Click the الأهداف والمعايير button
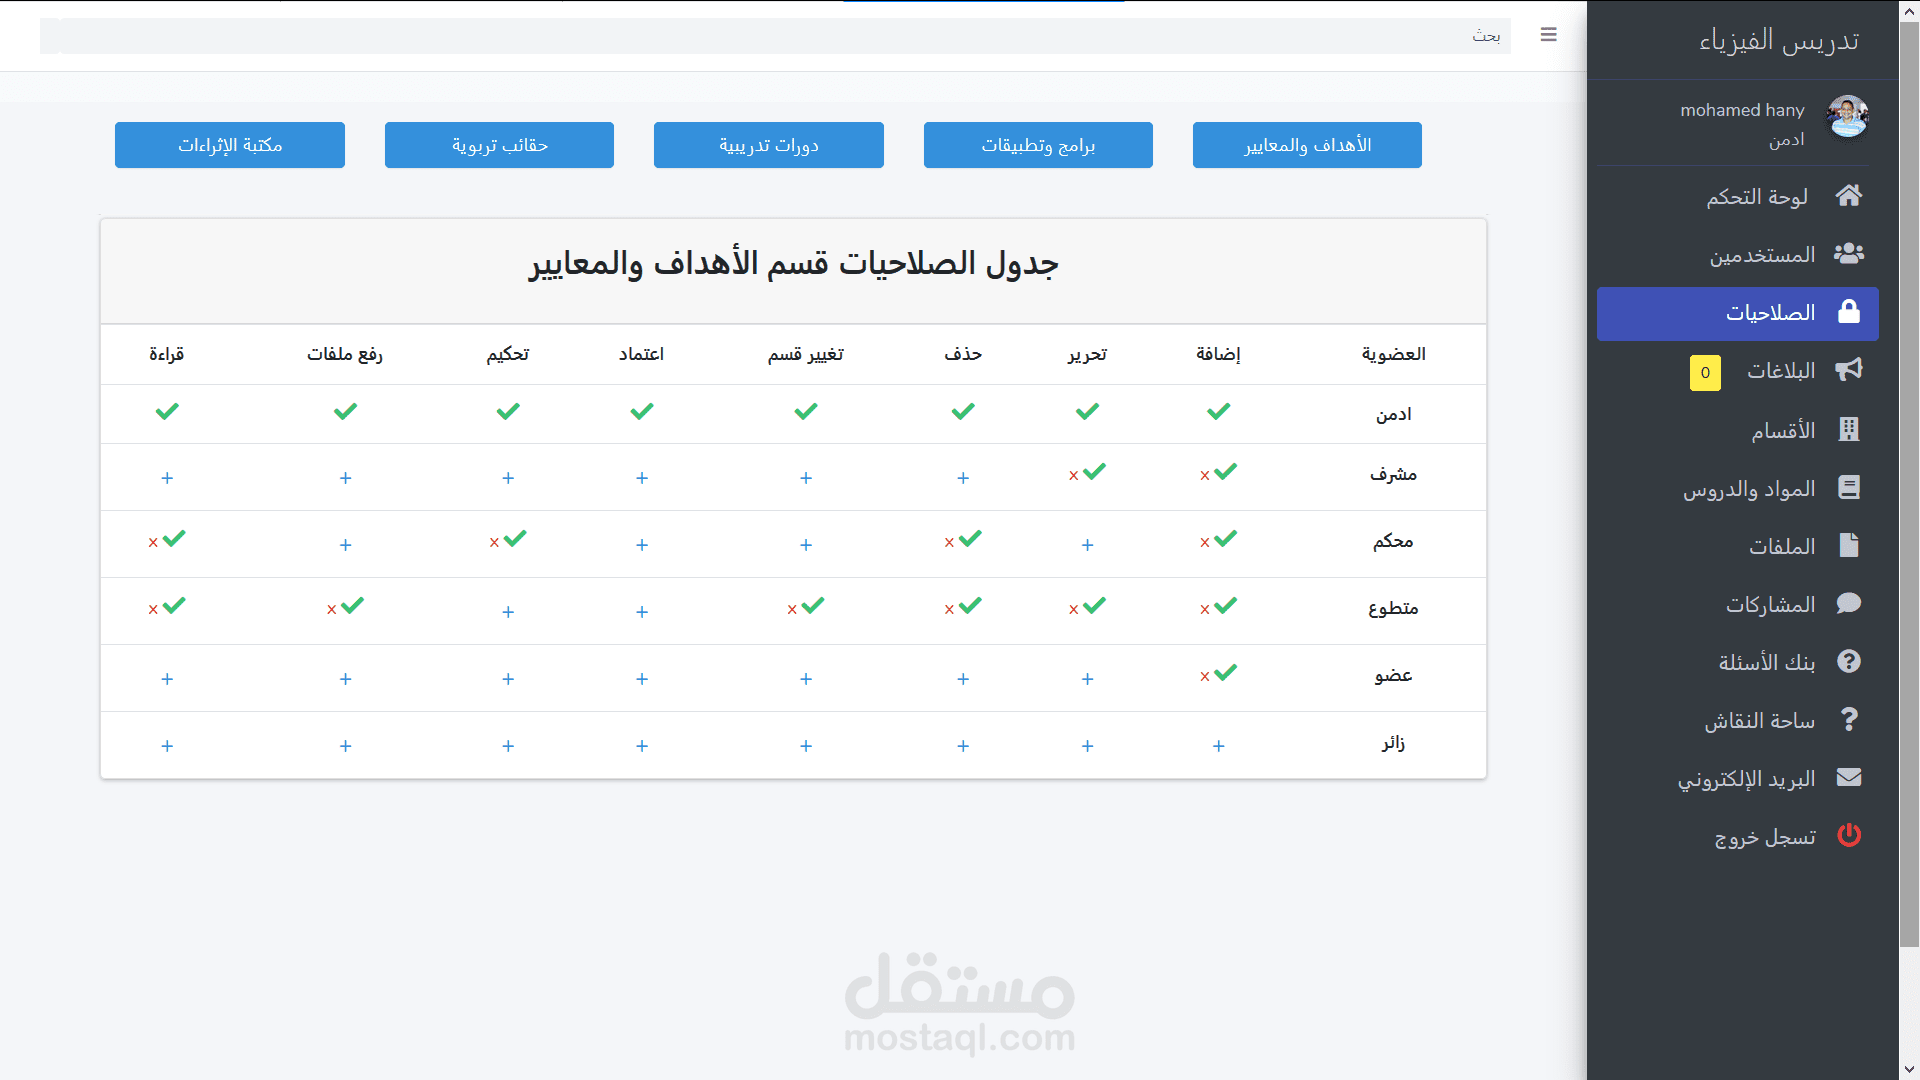Viewport: 1920px width, 1080px height. tap(1307, 145)
